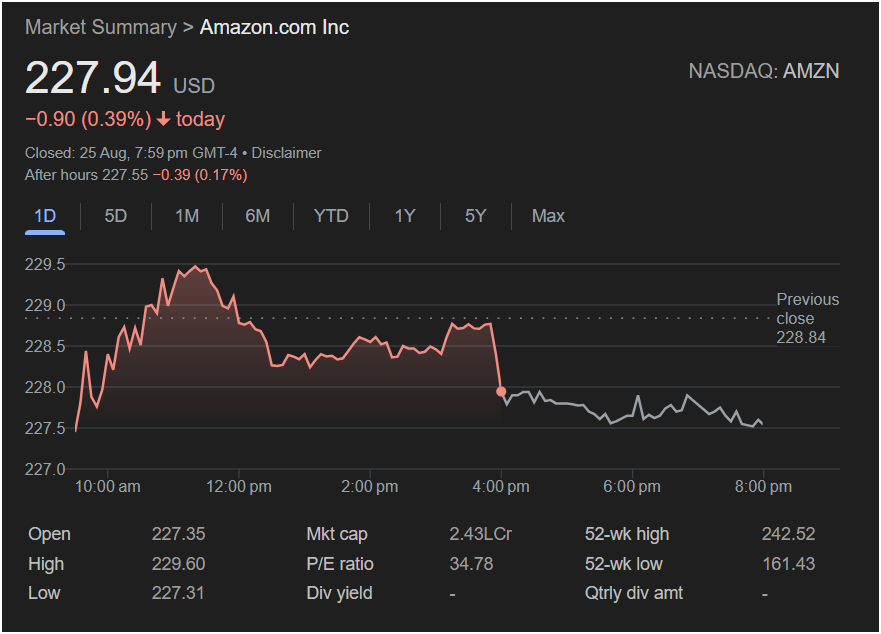Click the 4:00 pm closing price dot
The image size is (881, 634).
[501, 391]
